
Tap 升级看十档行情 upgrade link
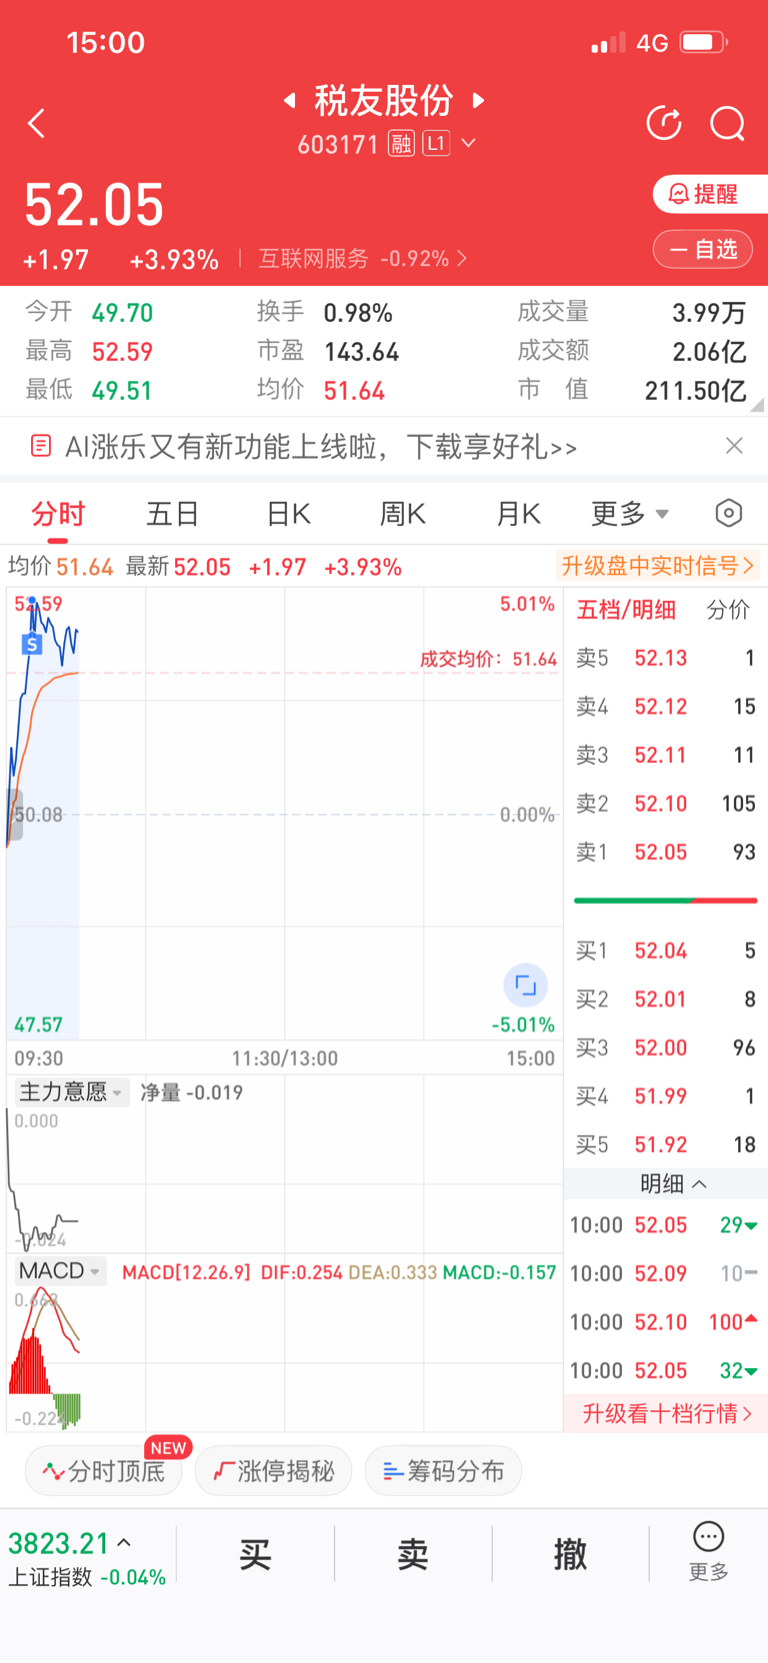tap(667, 1413)
